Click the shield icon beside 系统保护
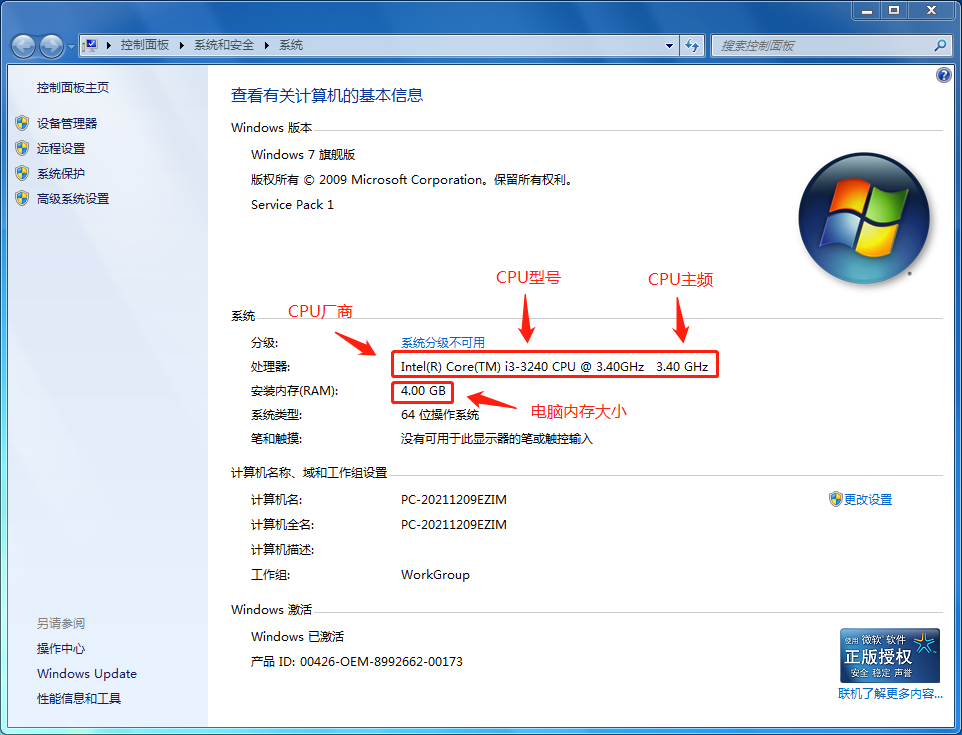The height and width of the screenshot is (735, 962). [22, 170]
